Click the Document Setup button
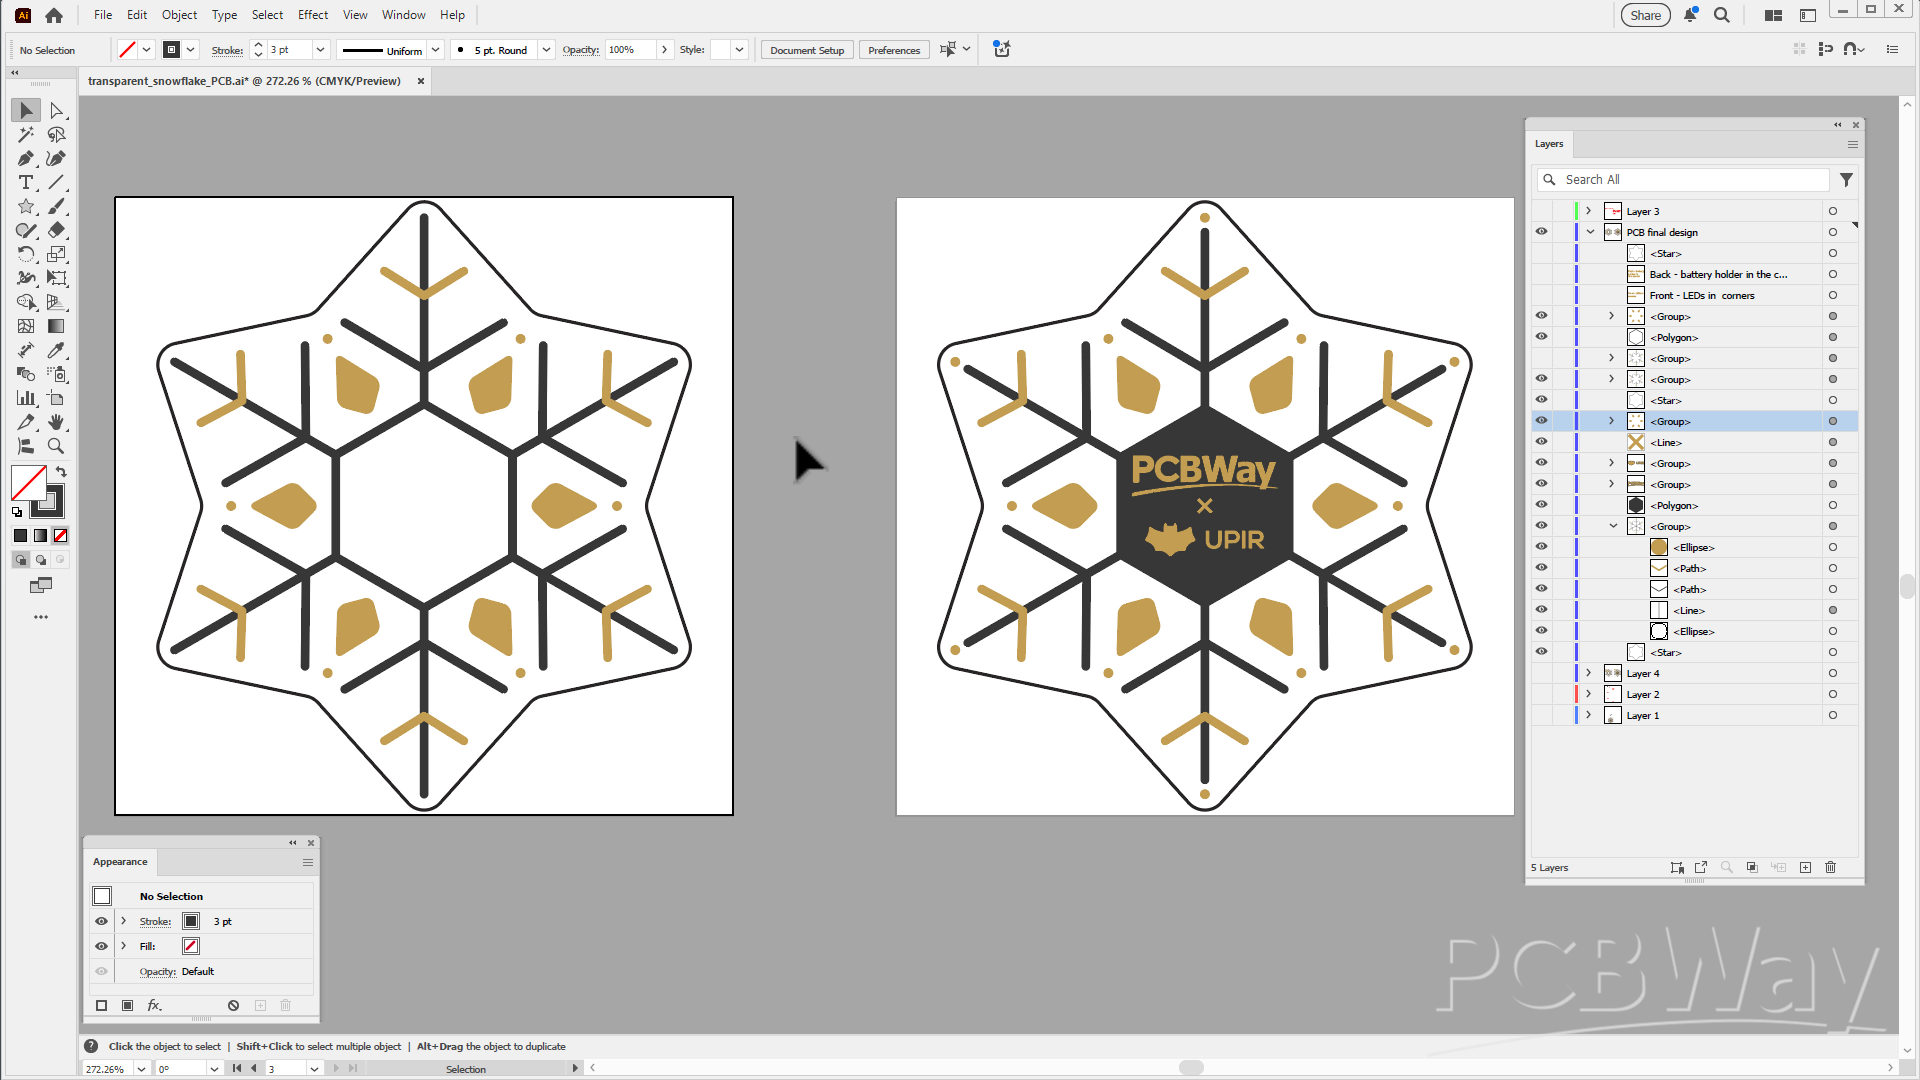 click(806, 50)
